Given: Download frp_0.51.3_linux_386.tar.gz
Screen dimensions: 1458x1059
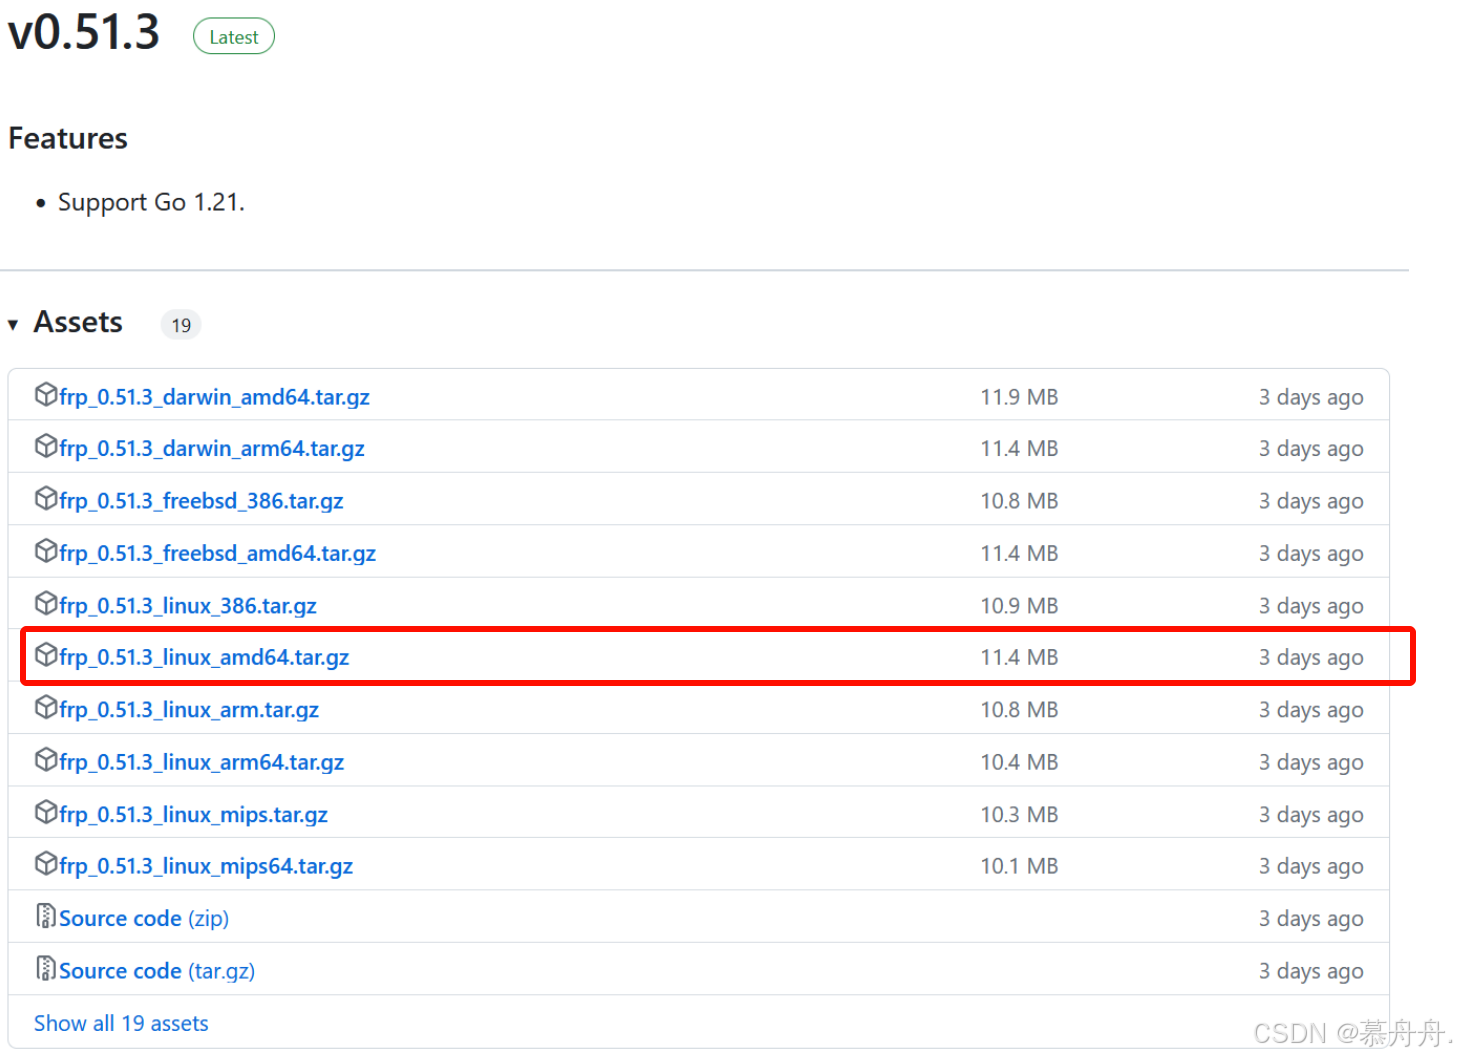Looking at the screenshot, I should [x=188, y=606].
